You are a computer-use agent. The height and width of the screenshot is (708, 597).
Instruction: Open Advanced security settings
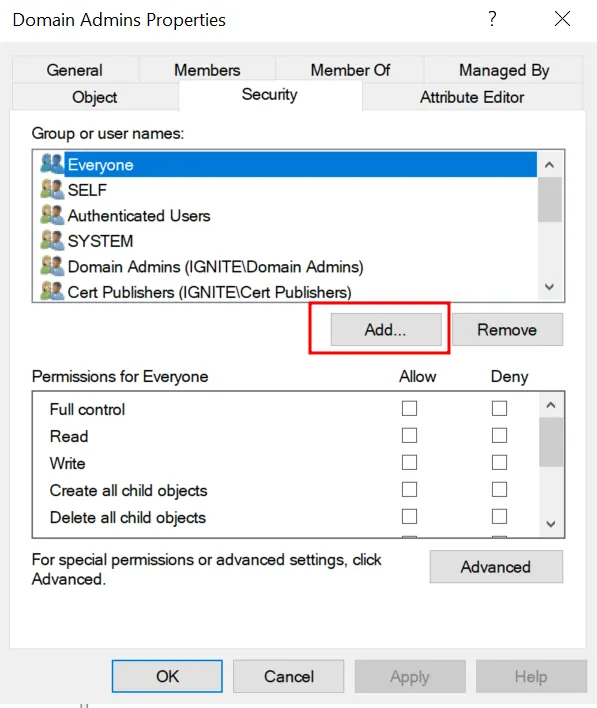[x=496, y=567]
